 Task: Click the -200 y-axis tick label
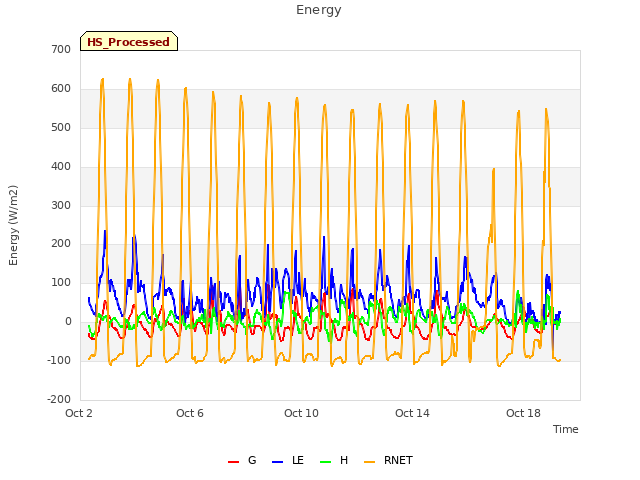point(59,399)
